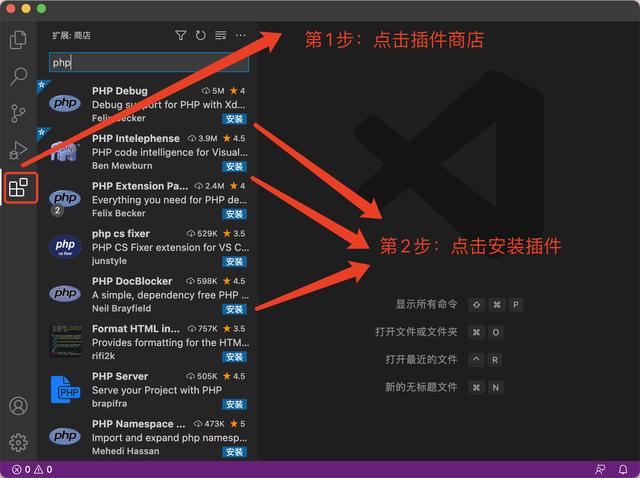Install the PHP Server extension
Screen dimensions: 640x478
coord(234,404)
